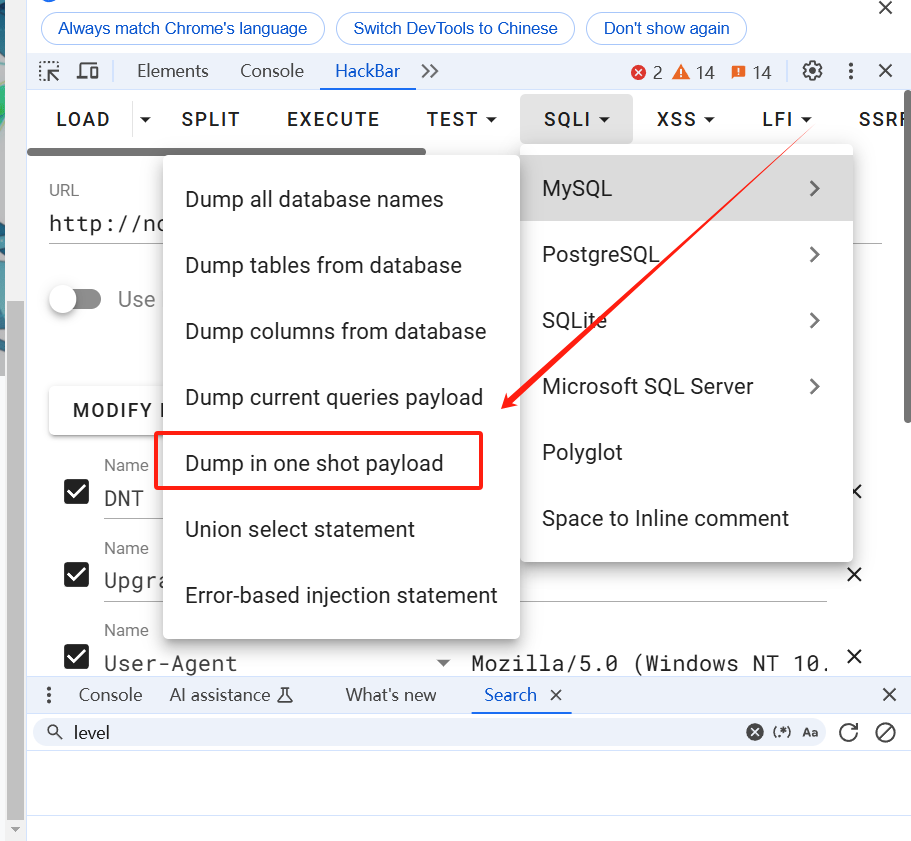Remove the Upgrade header row
The image size is (911, 841).
click(x=854, y=574)
